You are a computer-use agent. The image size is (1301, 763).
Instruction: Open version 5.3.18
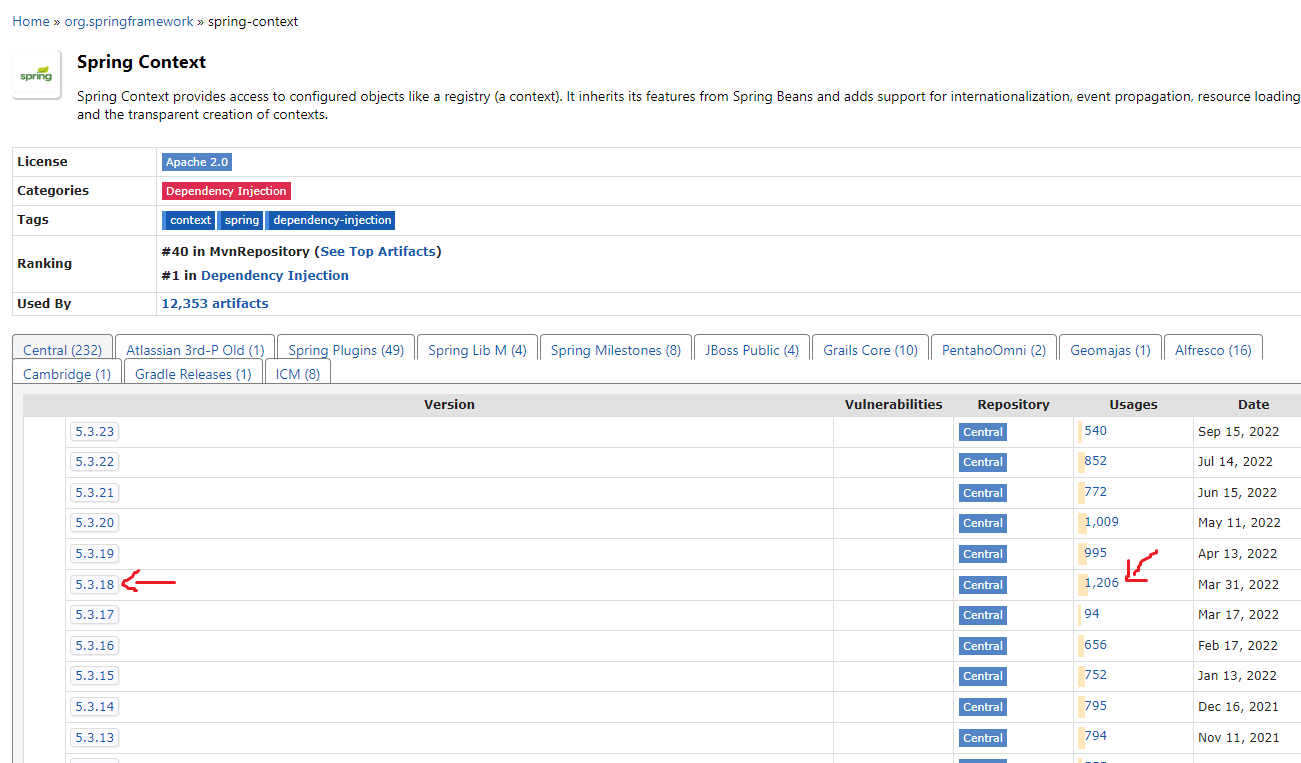pos(94,585)
